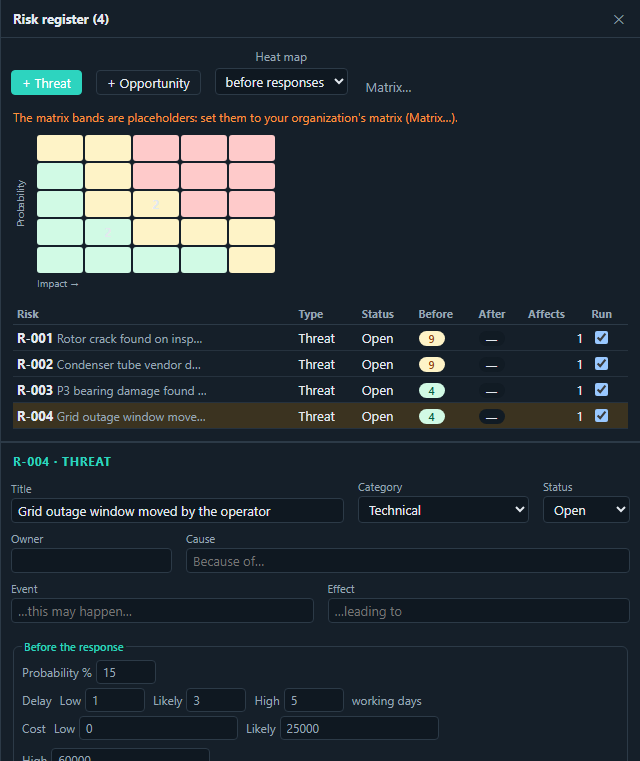Click the Status Open cell for R-001
This screenshot has height=761, width=640.
(x=377, y=339)
